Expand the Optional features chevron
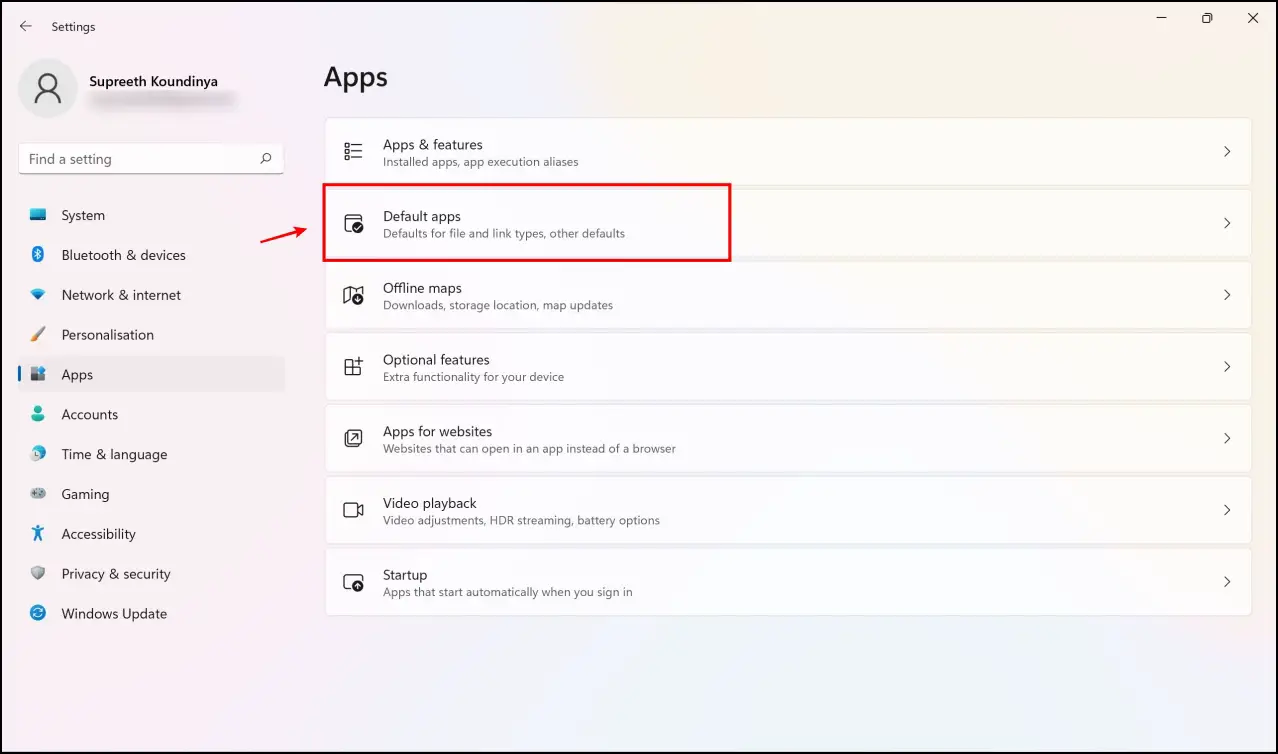Screen dimensions: 1278x754 click(x=1227, y=367)
